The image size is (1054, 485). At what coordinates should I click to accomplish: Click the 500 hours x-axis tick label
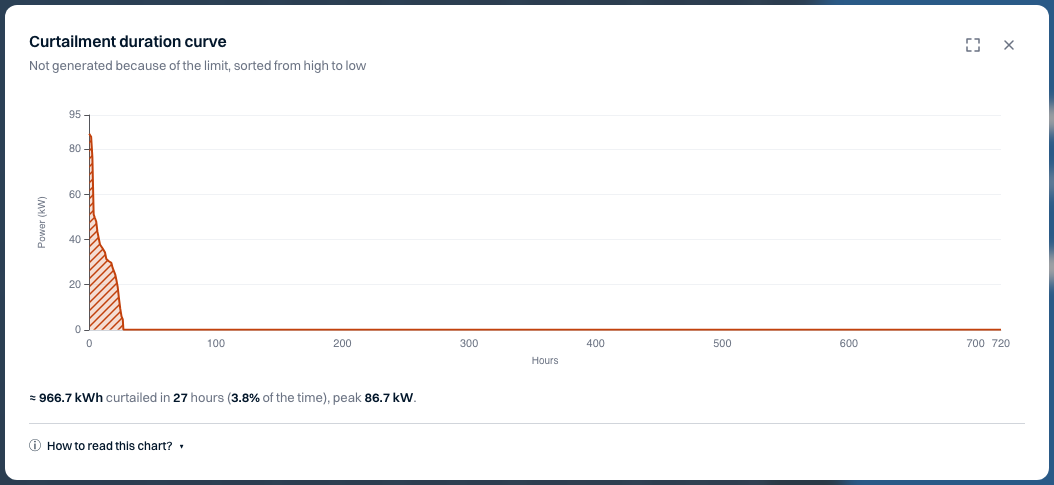(722, 343)
